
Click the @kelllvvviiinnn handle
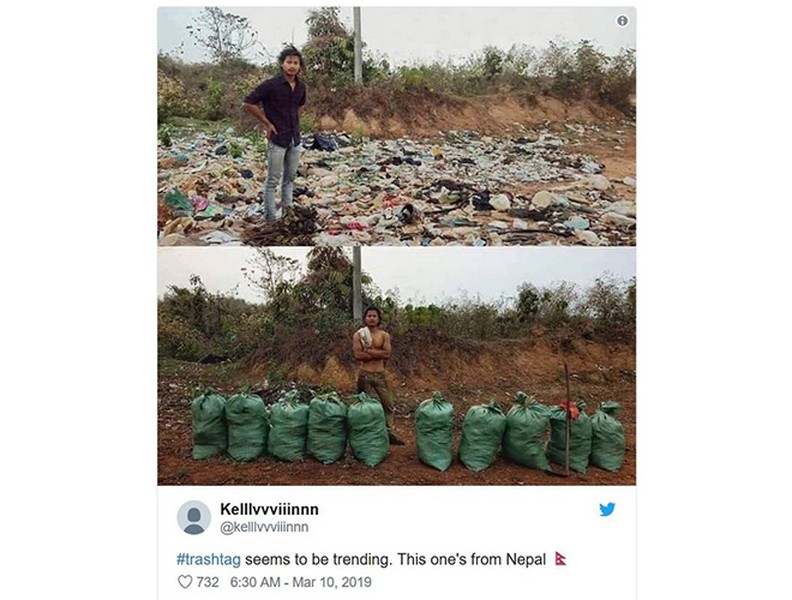pyautogui.click(x=264, y=527)
